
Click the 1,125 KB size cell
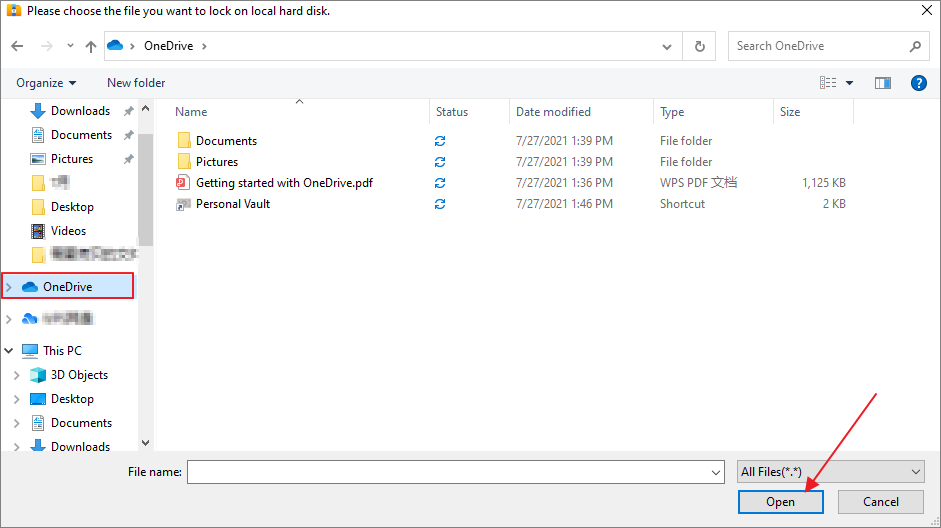tap(823, 183)
